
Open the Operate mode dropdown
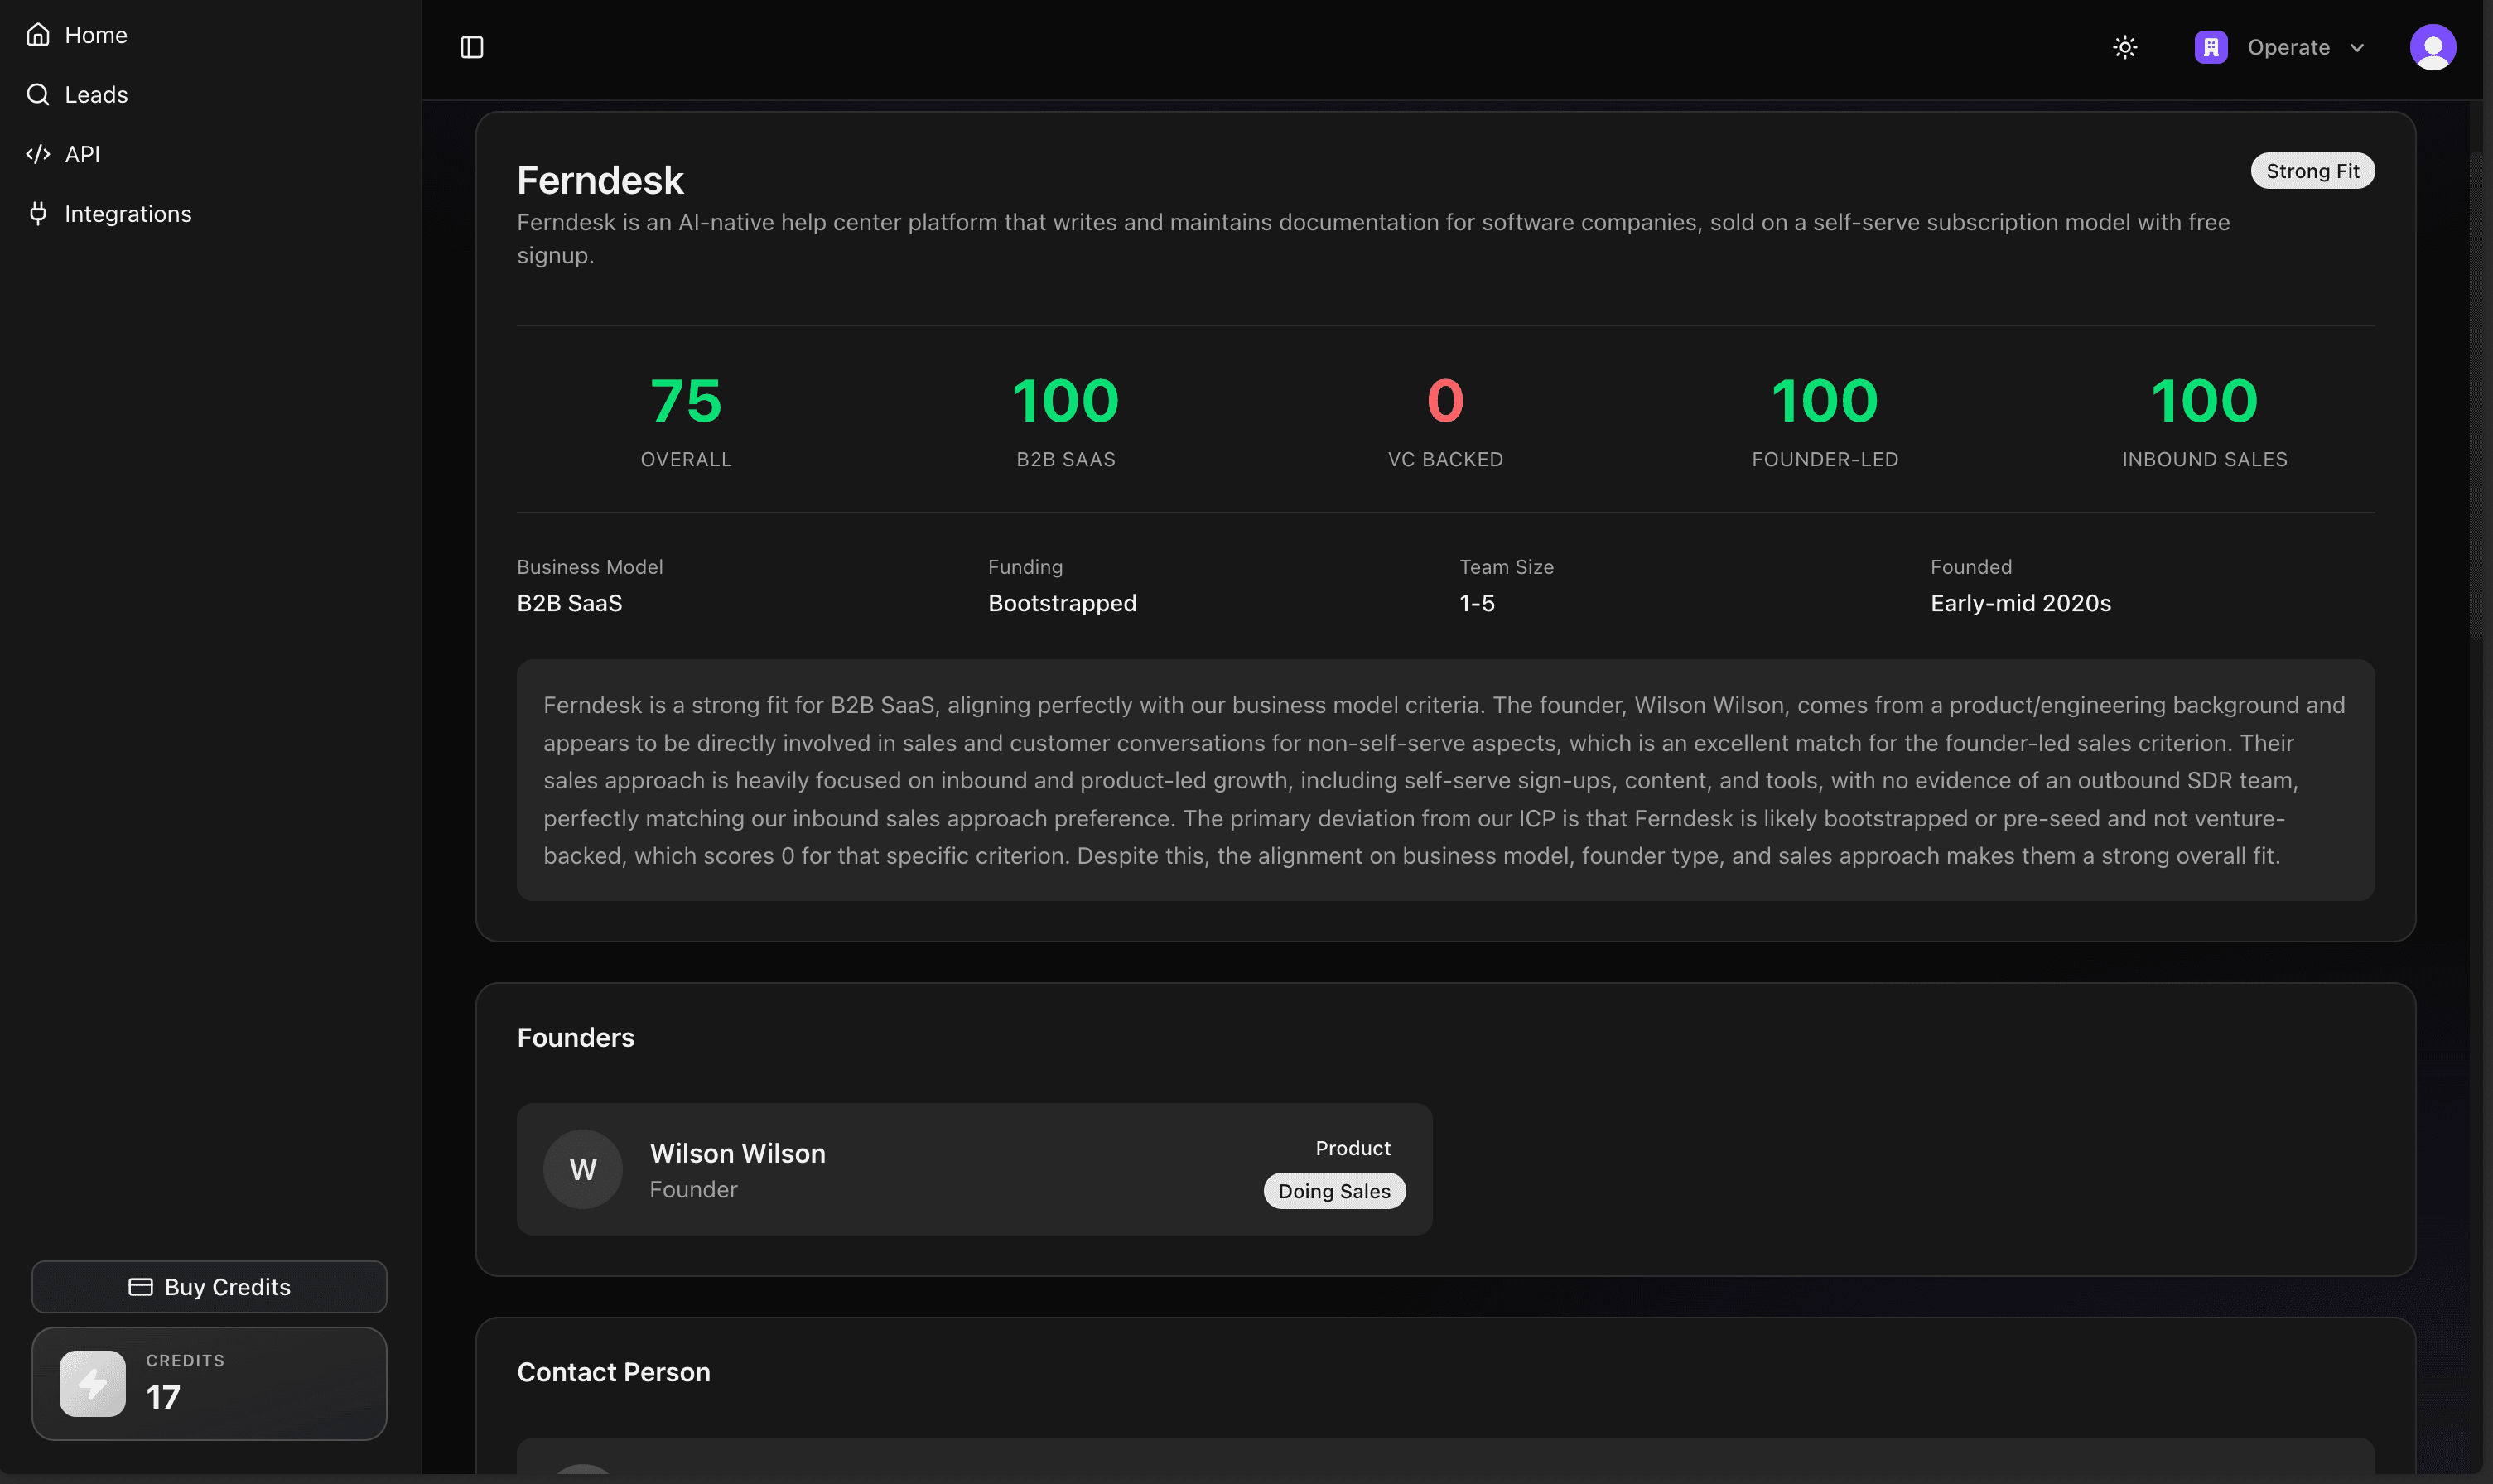point(2303,47)
